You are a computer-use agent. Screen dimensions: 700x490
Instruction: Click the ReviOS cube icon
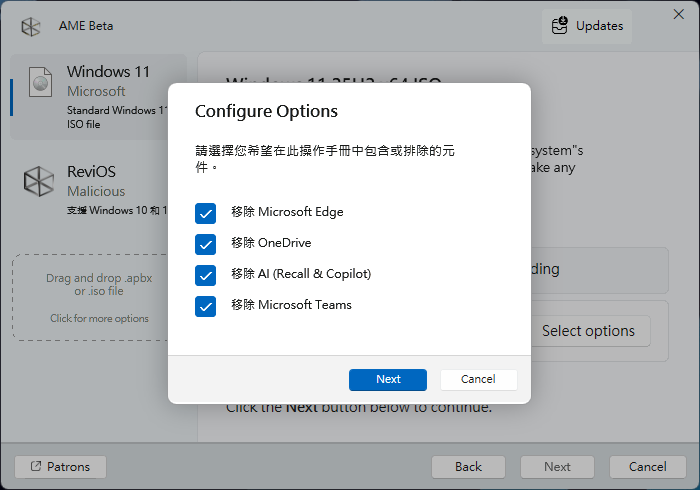[39, 182]
